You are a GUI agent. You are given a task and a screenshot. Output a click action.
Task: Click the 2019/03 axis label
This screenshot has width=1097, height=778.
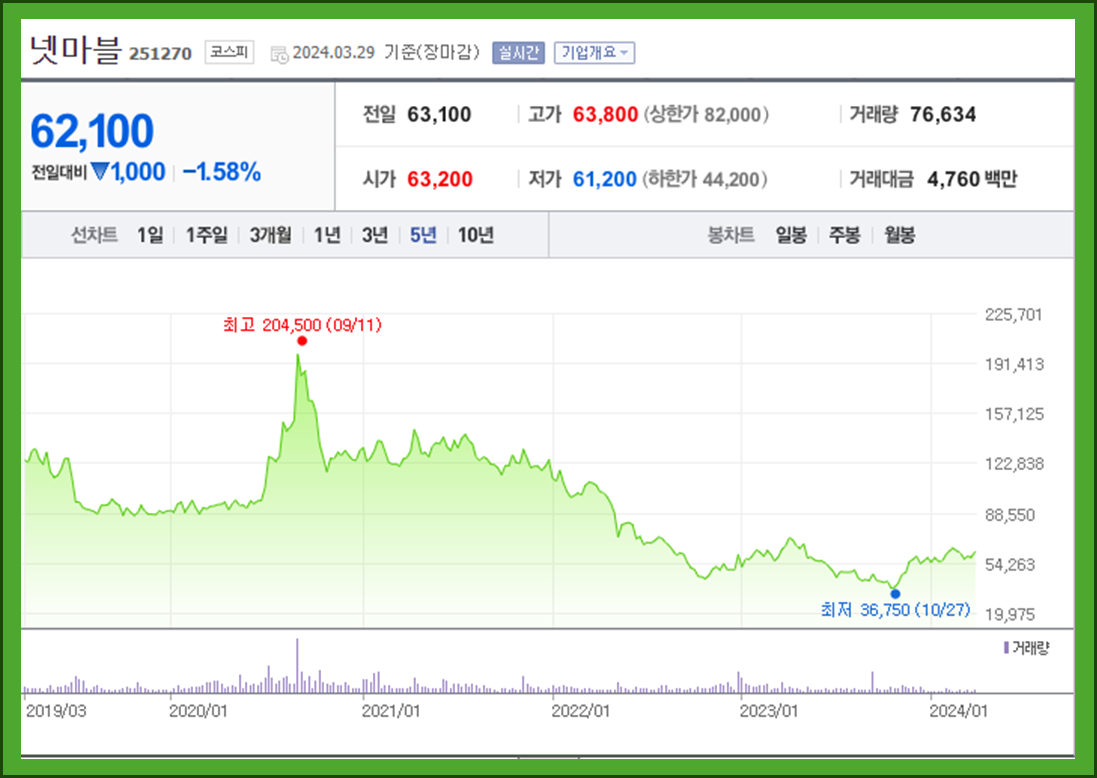[56, 711]
